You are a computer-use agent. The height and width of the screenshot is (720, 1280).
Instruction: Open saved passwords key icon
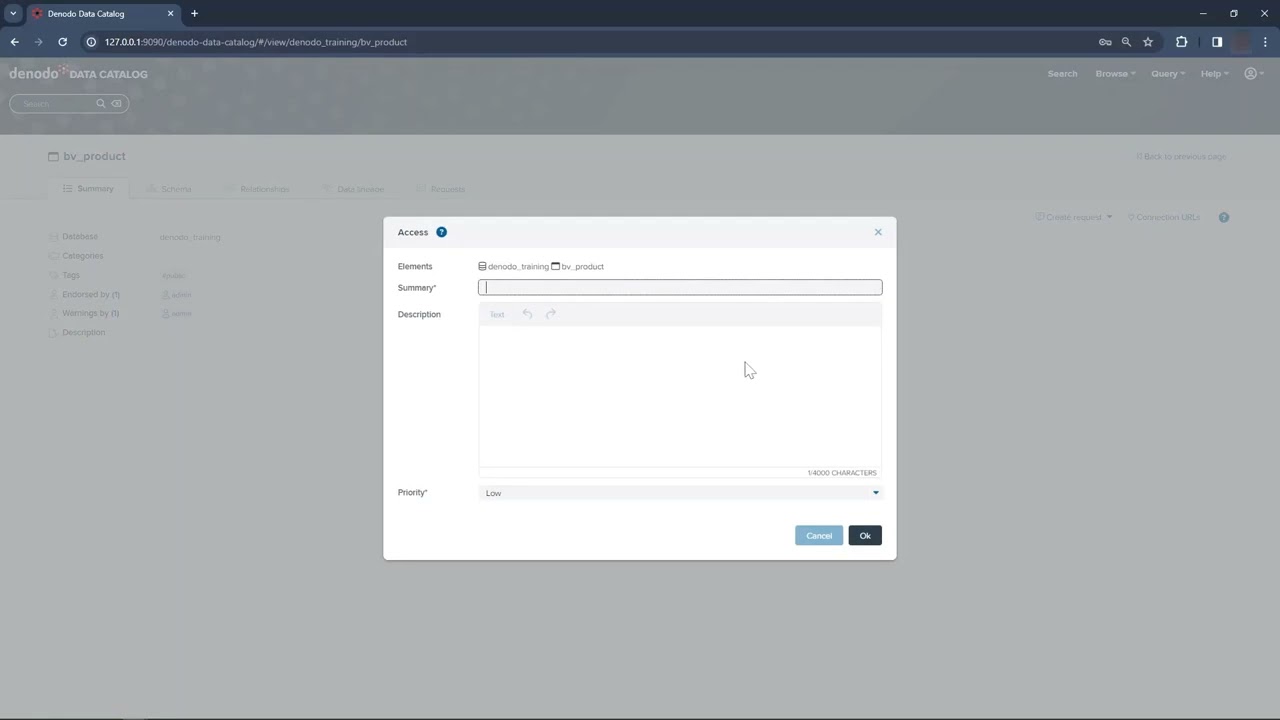click(x=1105, y=42)
